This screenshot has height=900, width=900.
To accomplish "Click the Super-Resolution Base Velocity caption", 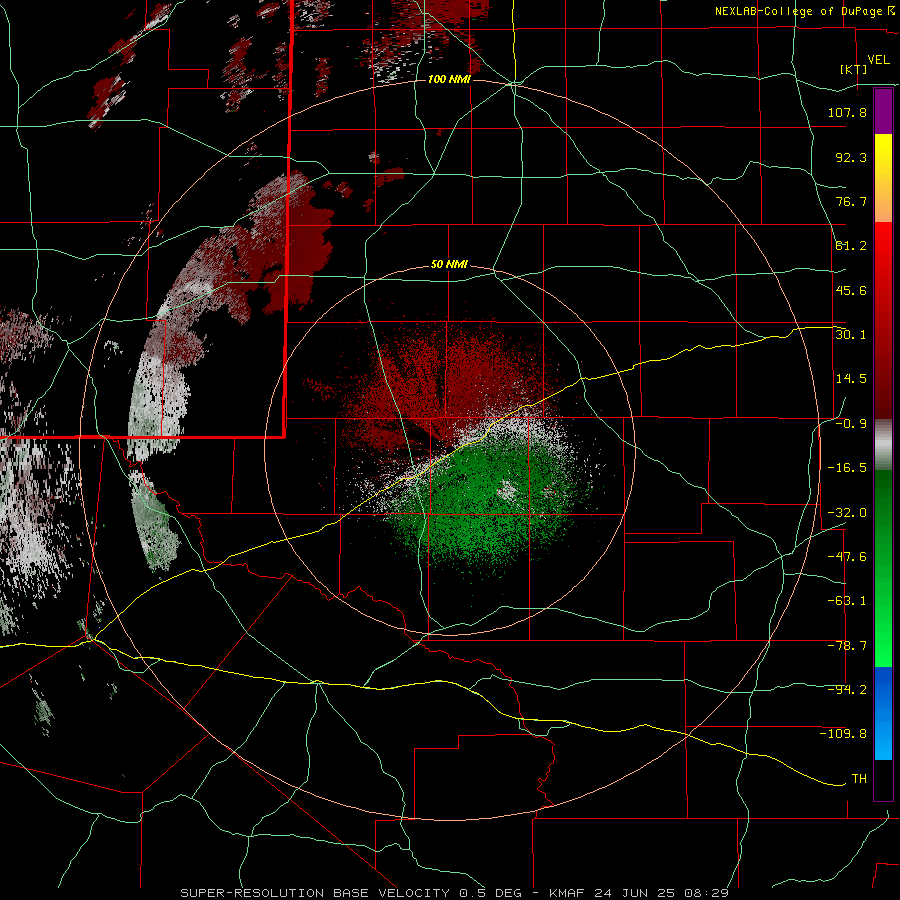I will pos(455,893).
